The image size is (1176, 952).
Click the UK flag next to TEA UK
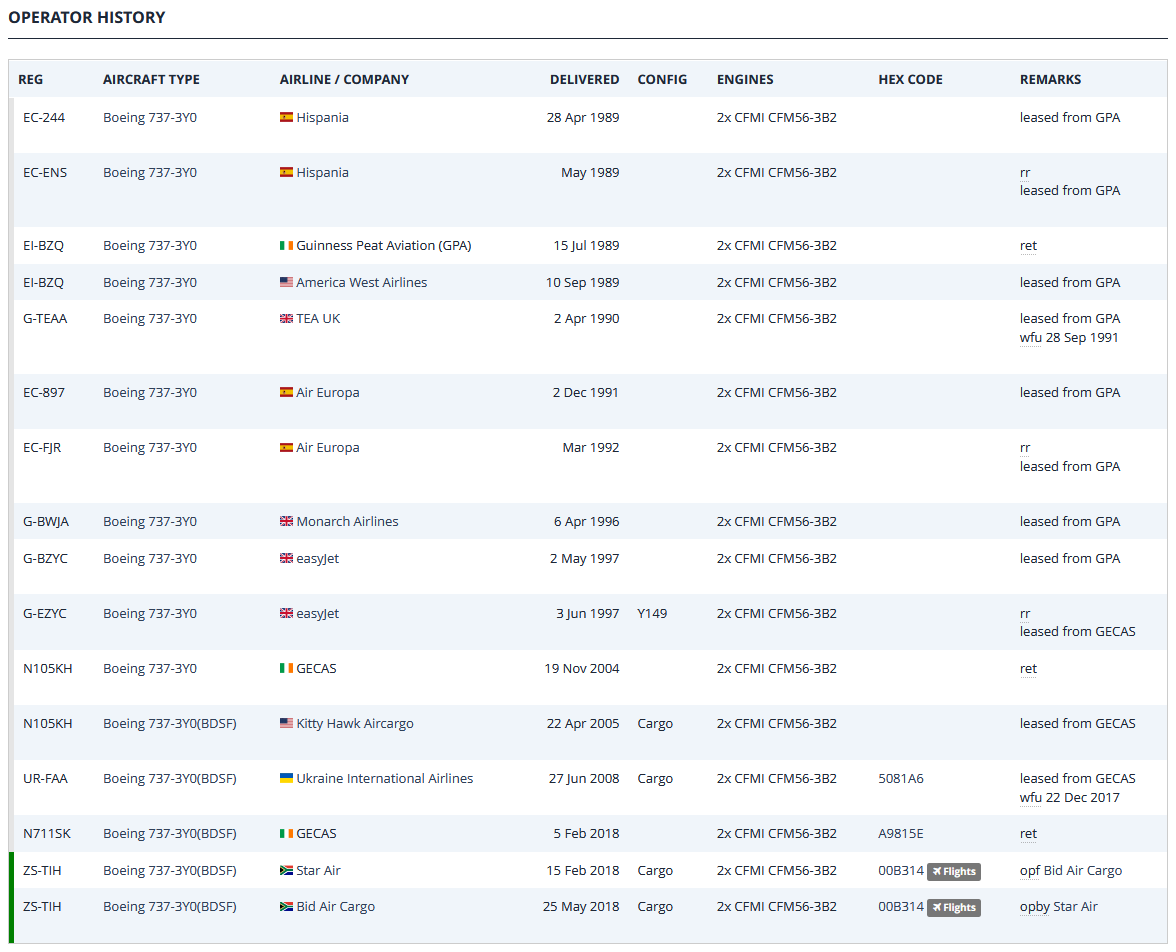[286, 318]
